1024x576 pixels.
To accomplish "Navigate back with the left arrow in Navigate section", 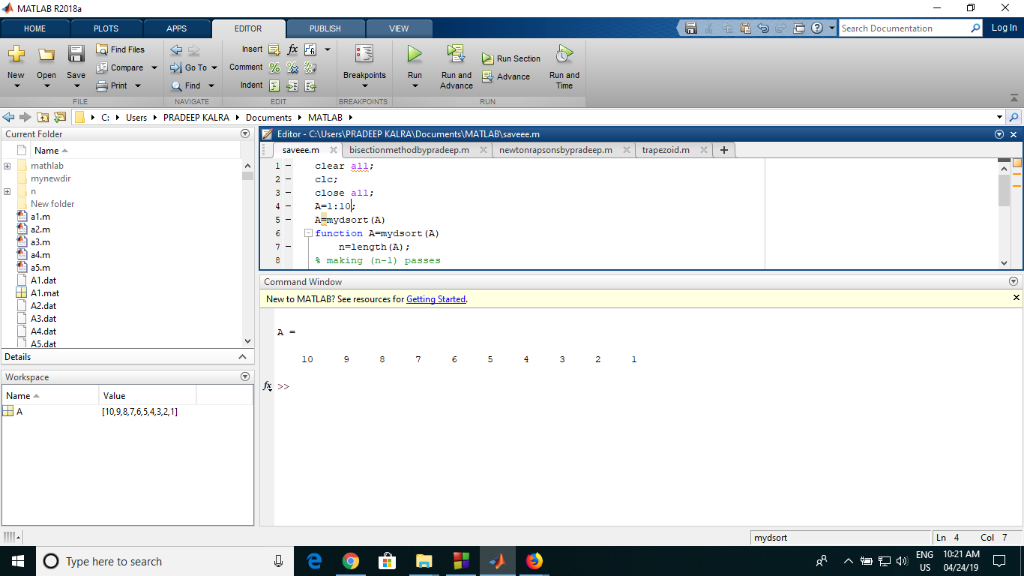I will point(176,50).
